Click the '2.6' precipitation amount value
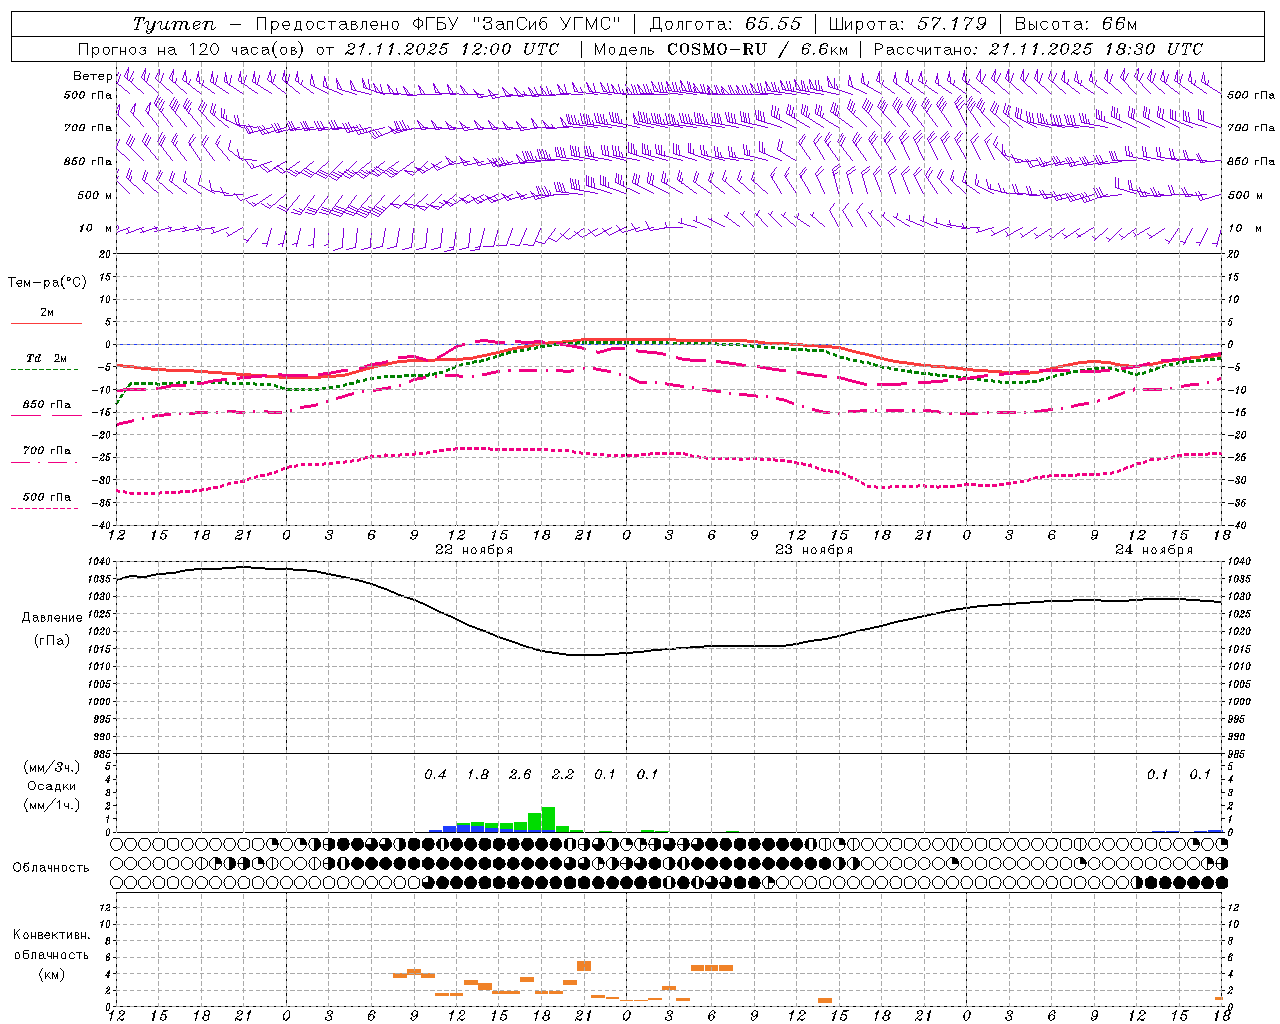The image size is (1280, 1024). click(520, 774)
